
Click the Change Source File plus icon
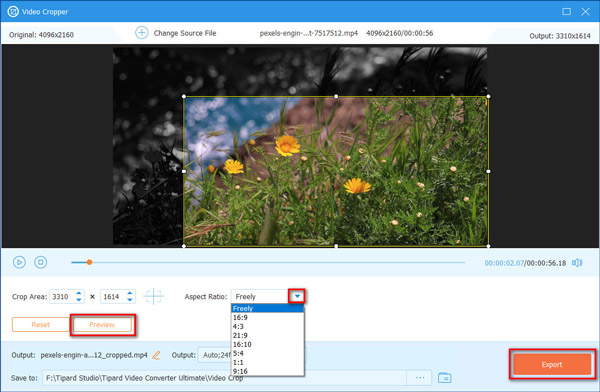142,33
